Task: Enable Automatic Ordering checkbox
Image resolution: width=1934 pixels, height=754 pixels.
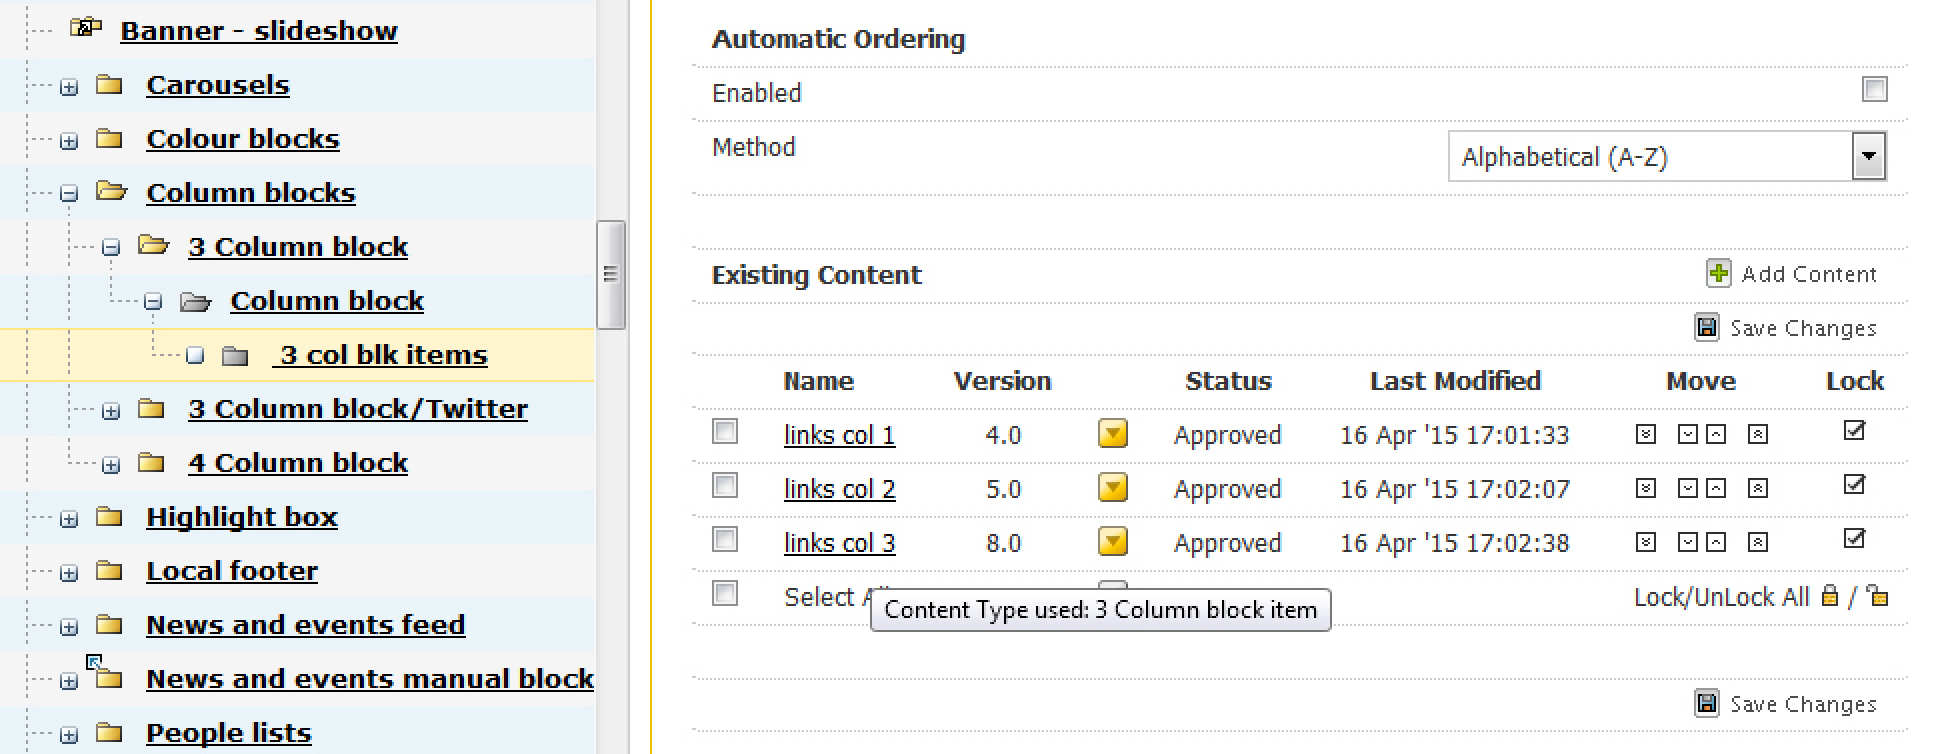Action: pyautogui.click(x=1874, y=89)
